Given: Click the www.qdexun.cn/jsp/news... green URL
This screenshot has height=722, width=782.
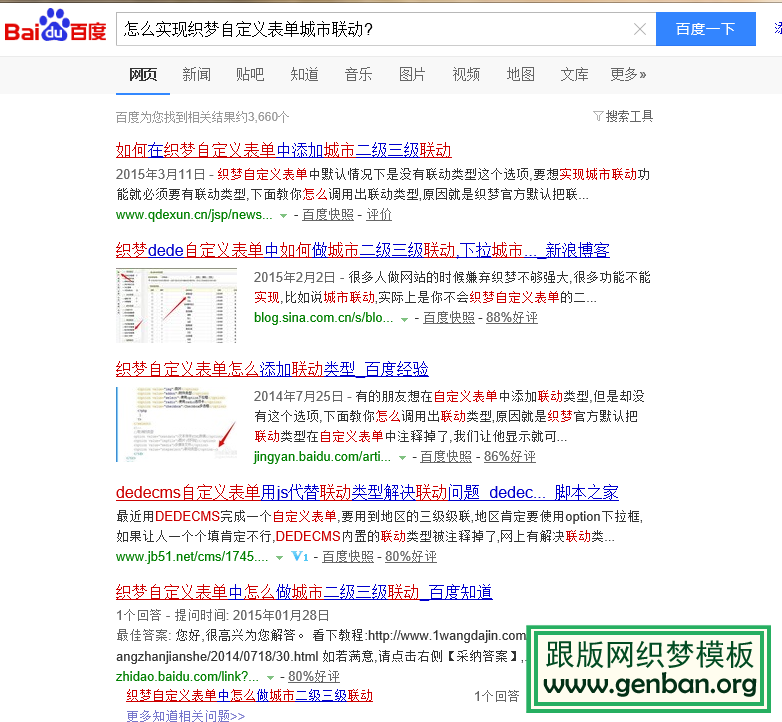Looking at the screenshot, I should [x=194, y=215].
